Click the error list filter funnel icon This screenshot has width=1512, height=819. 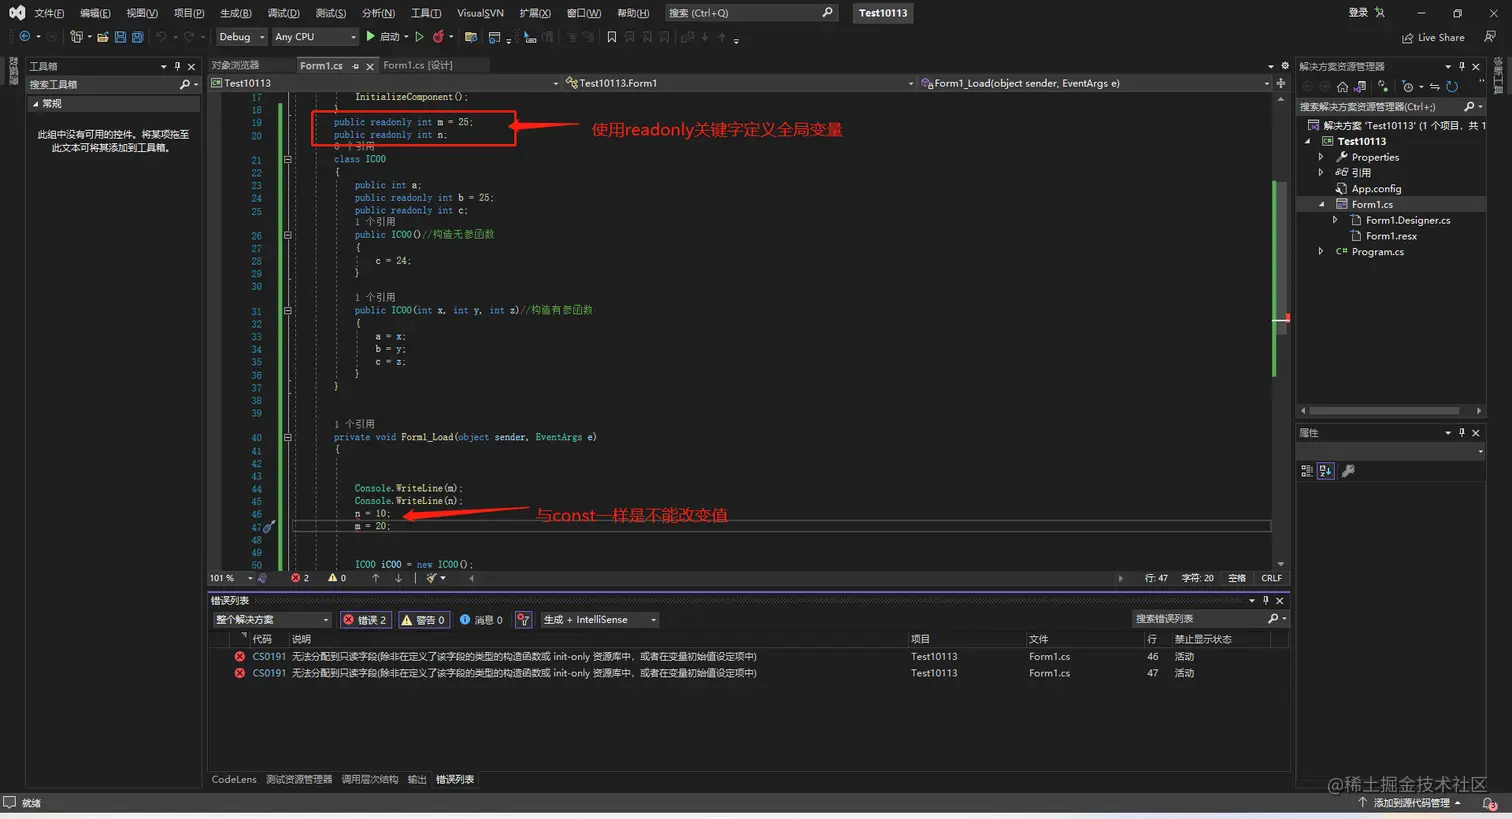(523, 620)
